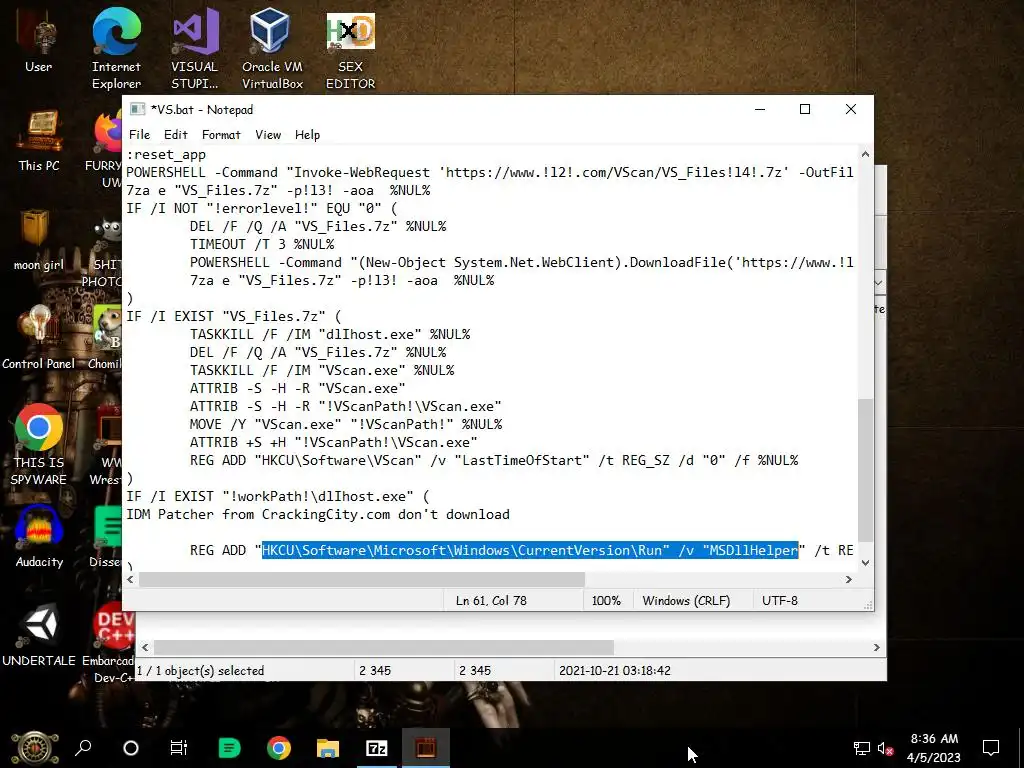1024x768 pixels.
Task: Launch Chrome labeled THIS IS SPYWARE
Action: point(39,444)
